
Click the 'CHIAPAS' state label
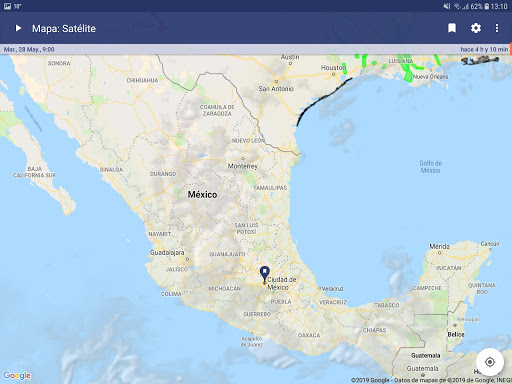click(x=374, y=330)
